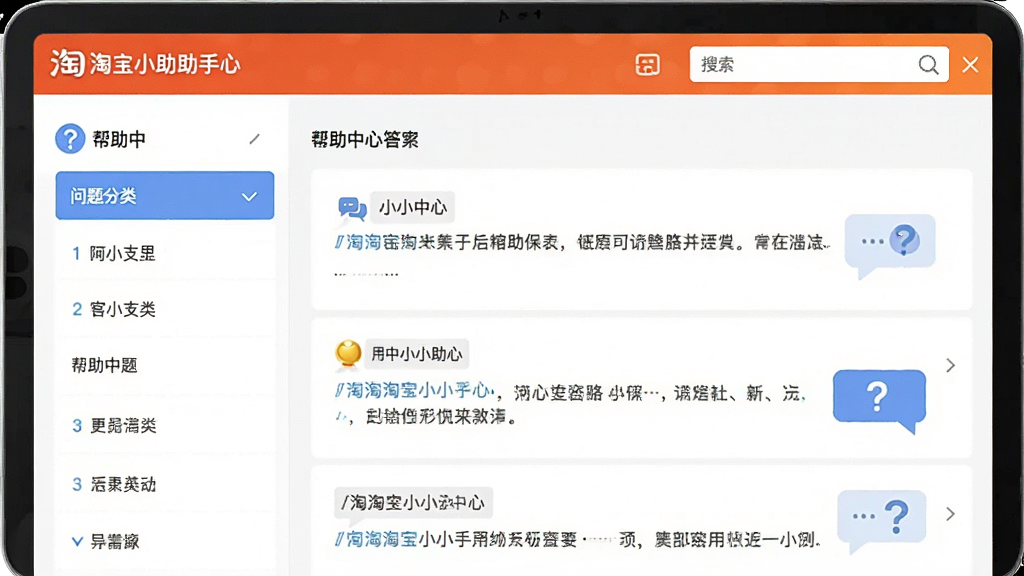This screenshot has width=1024, height=576.
Task: Expand the 用中小小助心 card arrow
Action: (x=951, y=365)
